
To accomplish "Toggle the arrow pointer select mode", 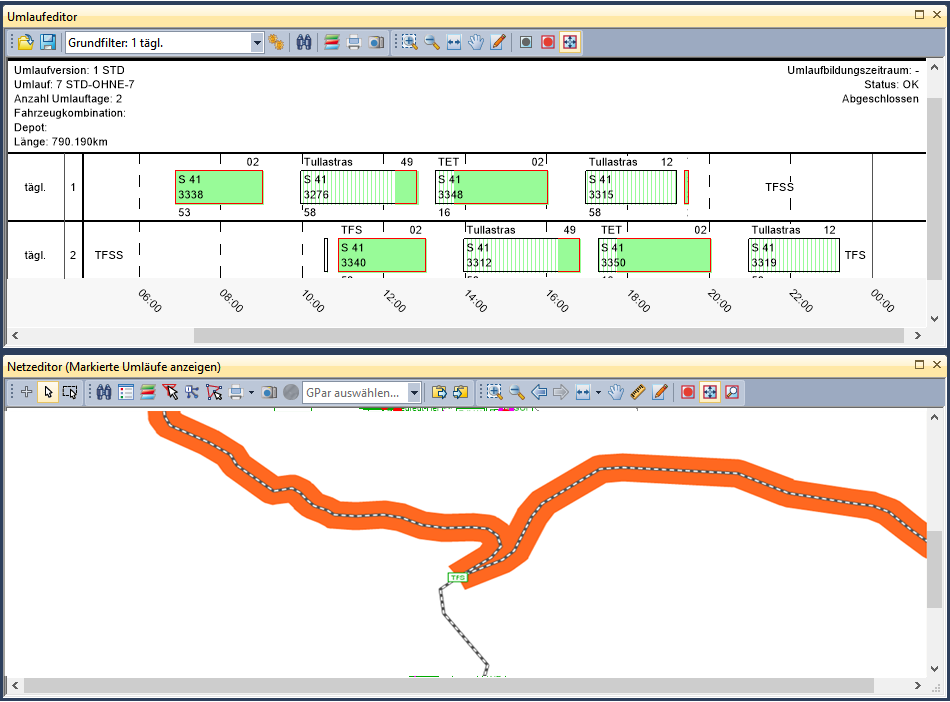I will pyautogui.click(x=47, y=392).
